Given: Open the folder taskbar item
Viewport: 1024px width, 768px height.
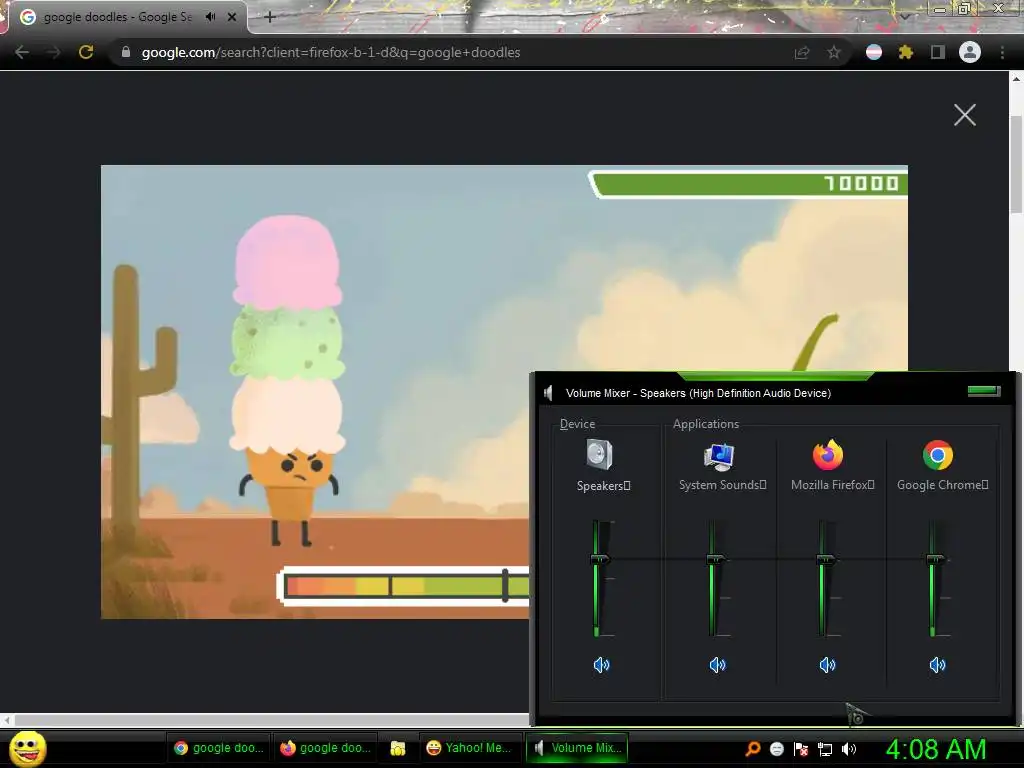Looking at the screenshot, I should coord(398,748).
